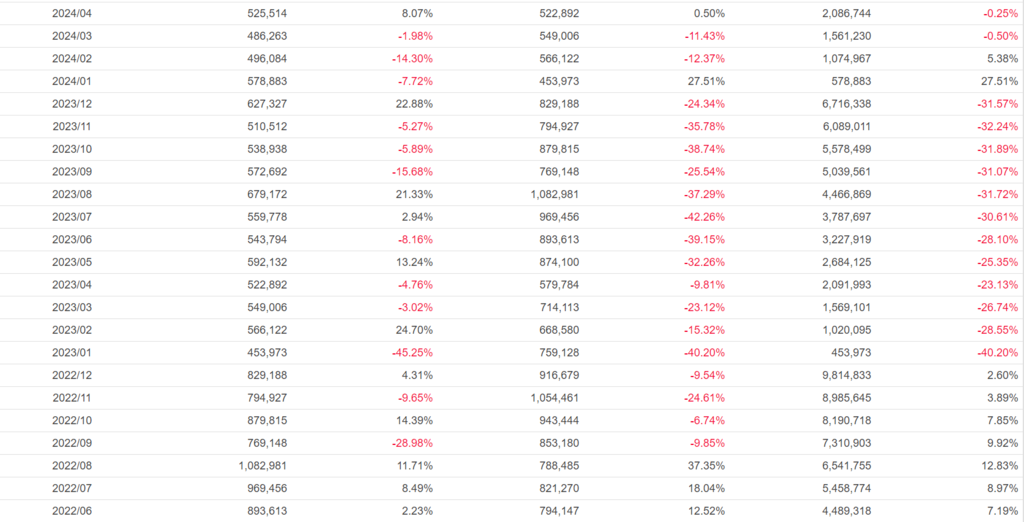Select the 2023/12 row date label
The height and width of the screenshot is (522, 1024).
coord(71,104)
